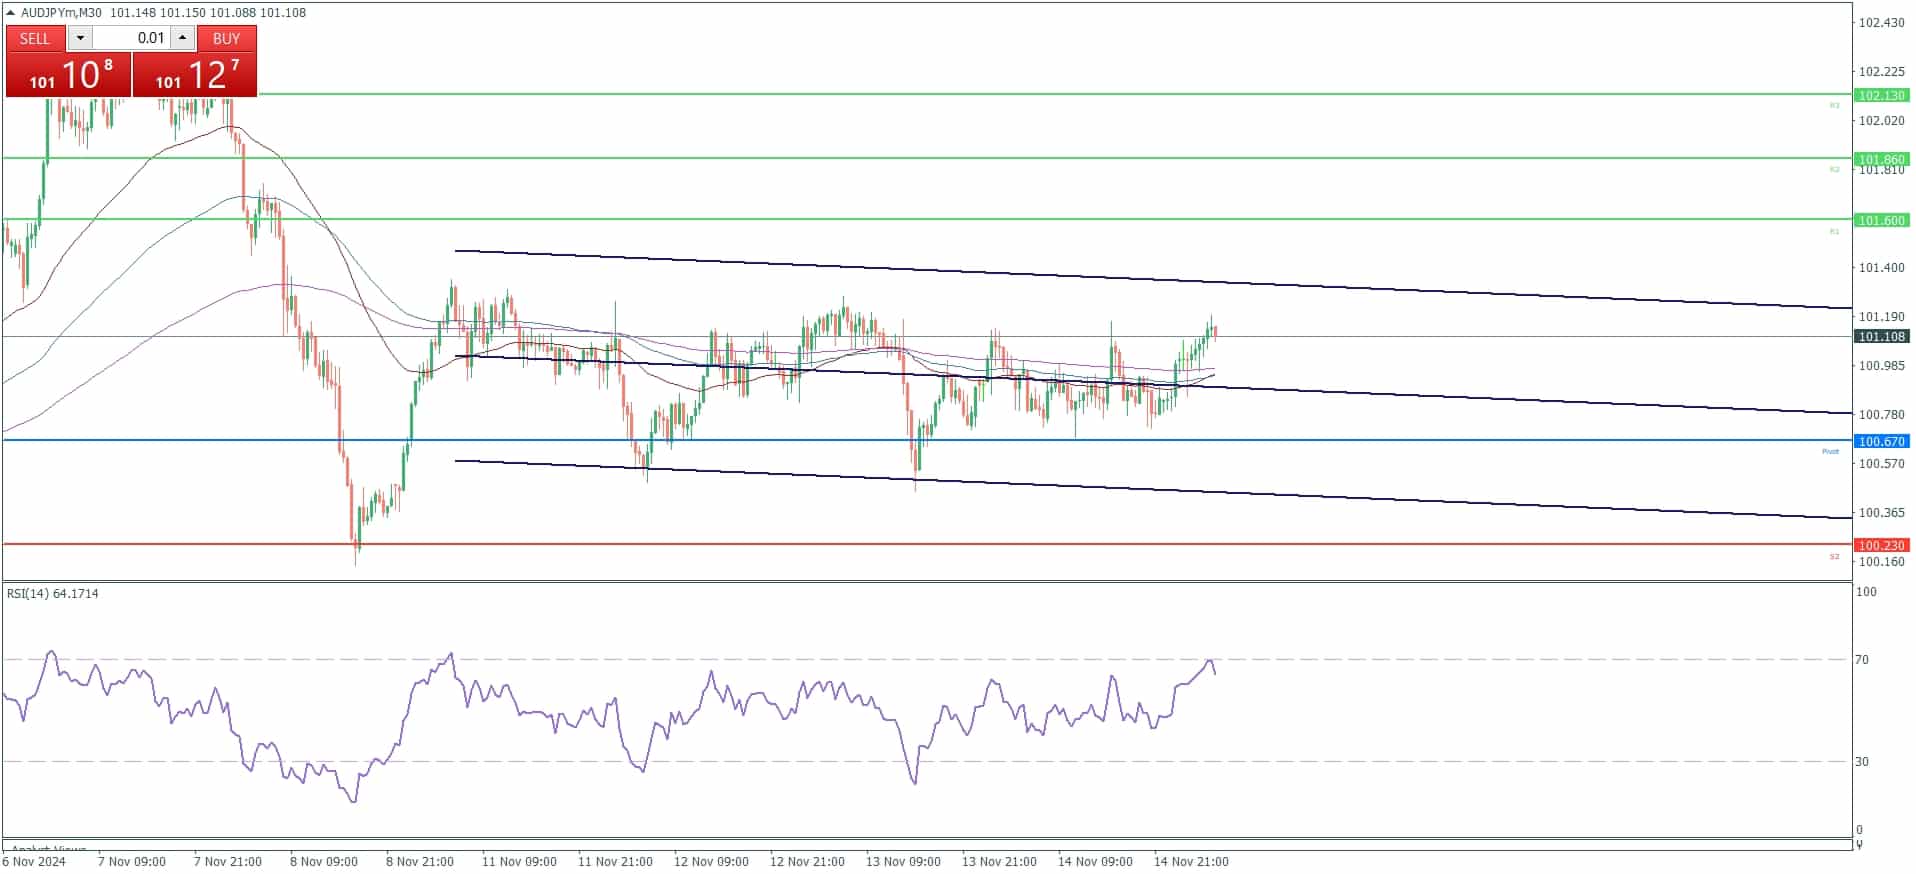Click the 101.108 sell price panel

[68, 74]
